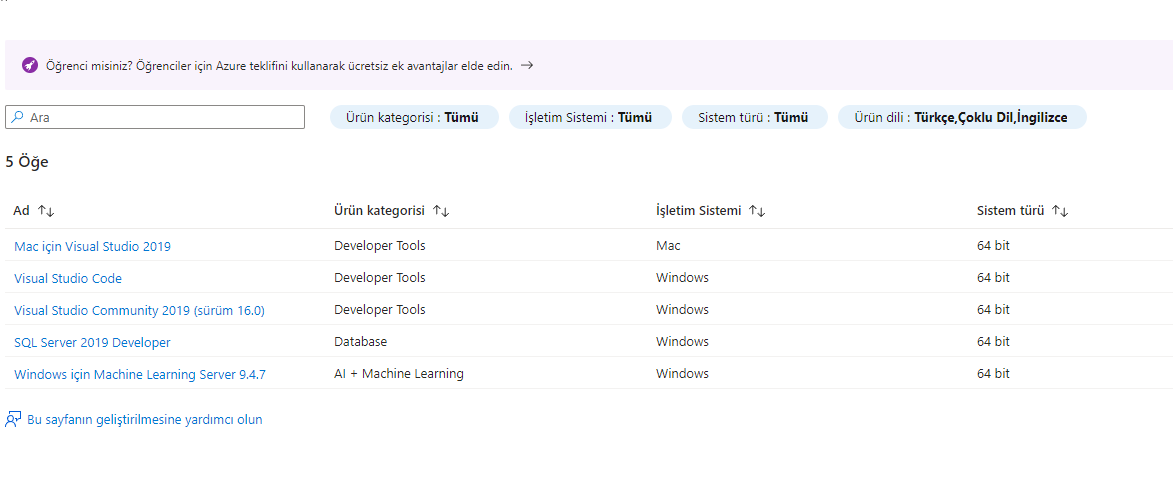1173x480 pixels.
Task: Click Bu sayfanın geliştirilmesine yardımcı olun link
Action: (144, 419)
